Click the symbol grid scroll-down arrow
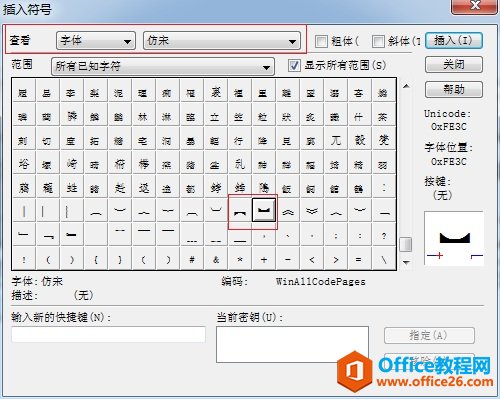 [406, 263]
